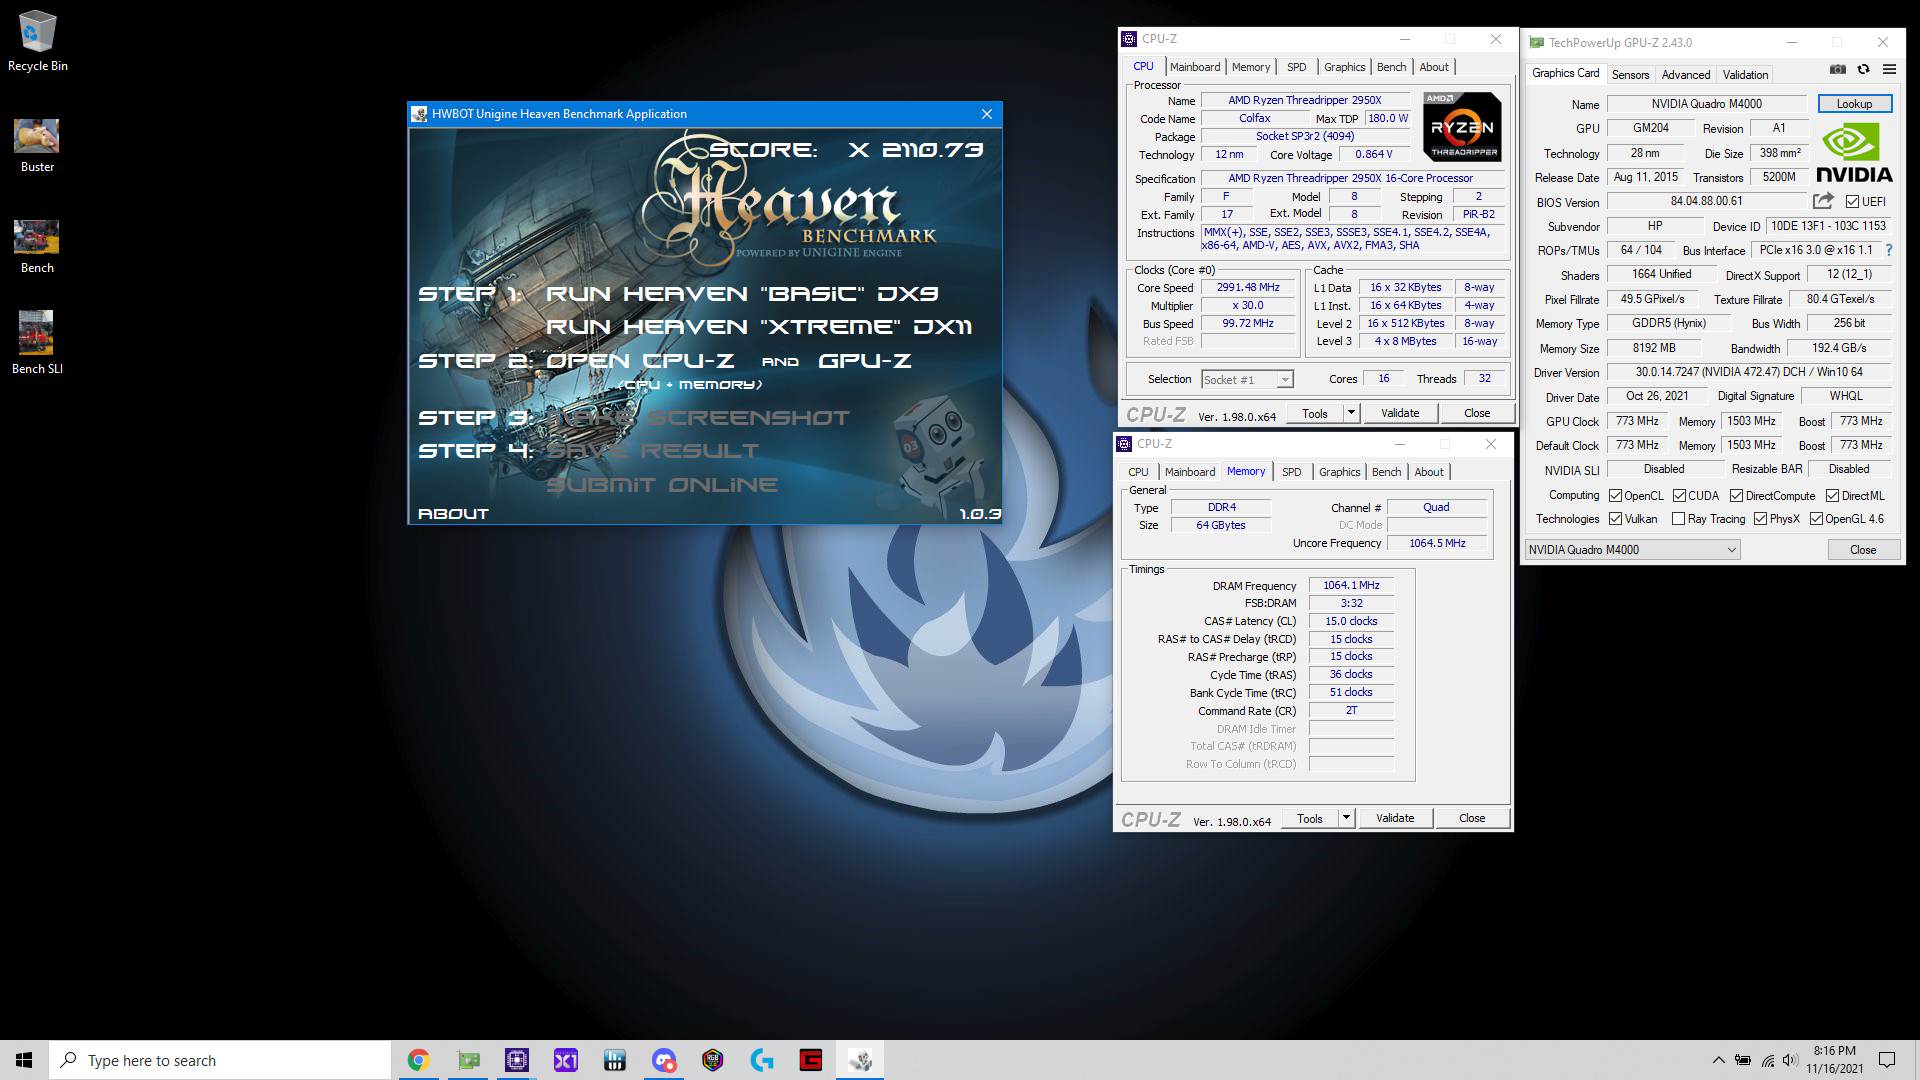
Task: Toggle the DirectCompute checkbox
Action: (x=1737, y=496)
